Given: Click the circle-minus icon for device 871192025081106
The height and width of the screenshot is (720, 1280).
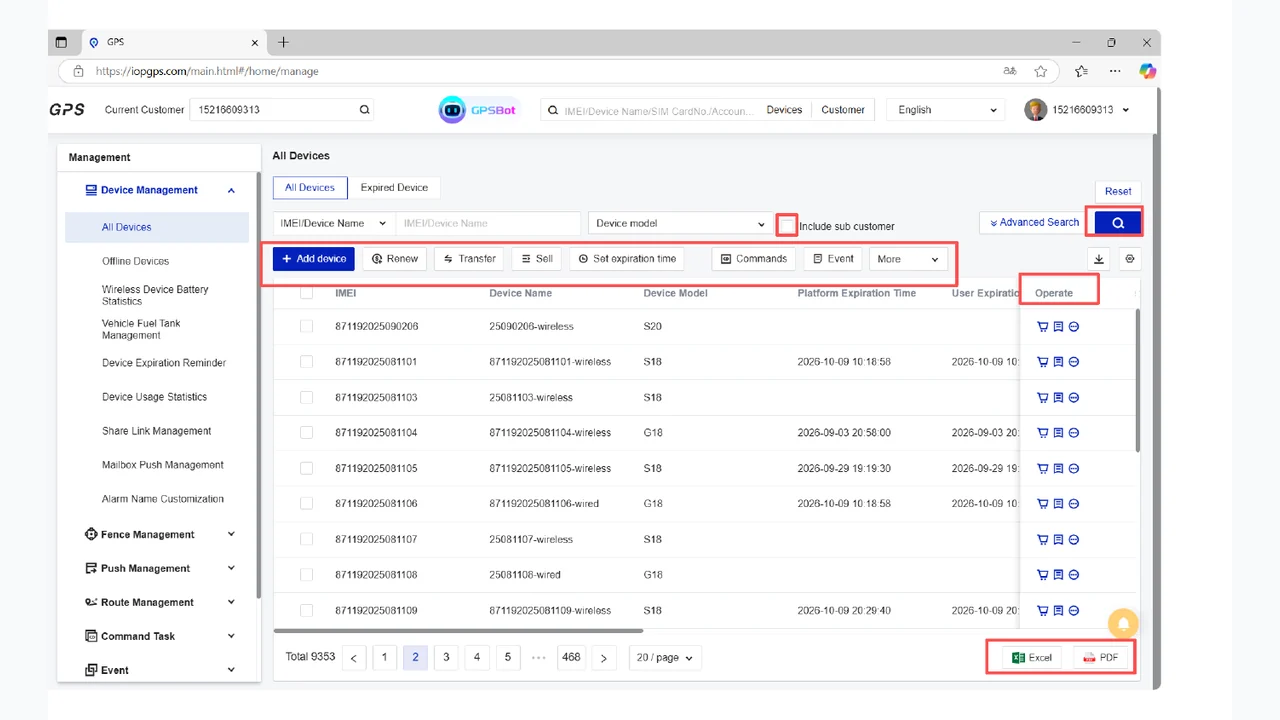Looking at the screenshot, I should click(x=1074, y=504).
